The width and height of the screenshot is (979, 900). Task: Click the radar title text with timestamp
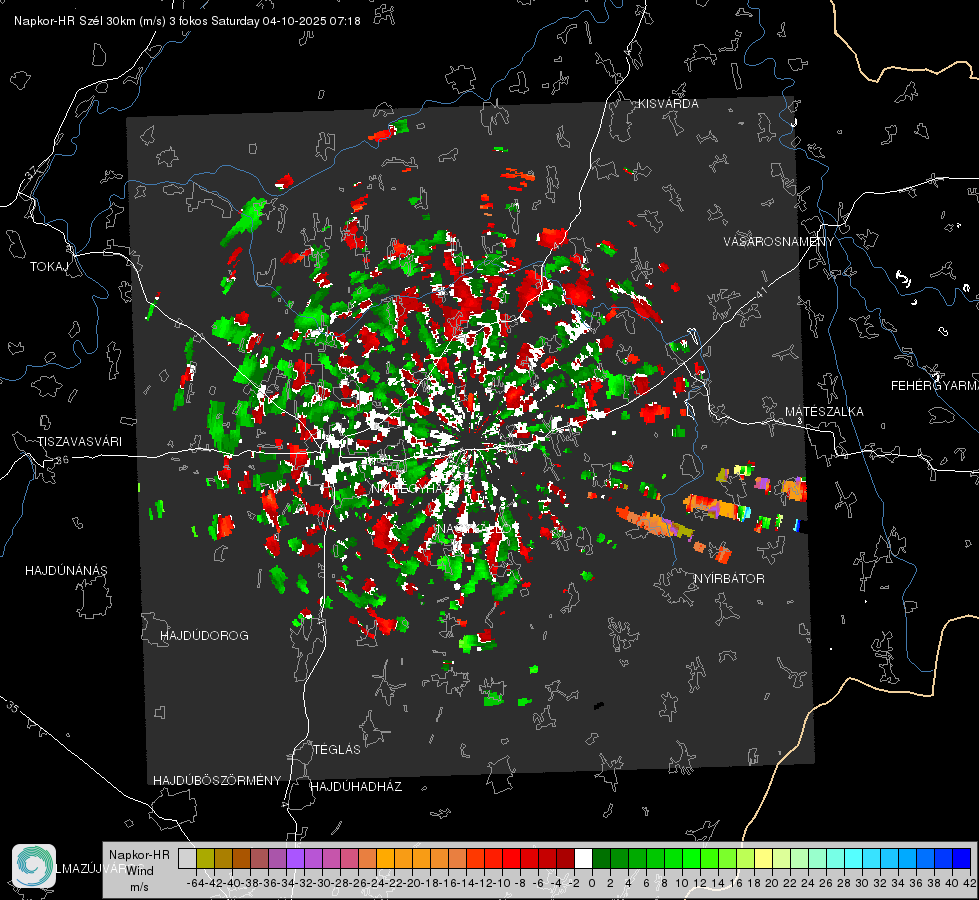tap(187, 21)
